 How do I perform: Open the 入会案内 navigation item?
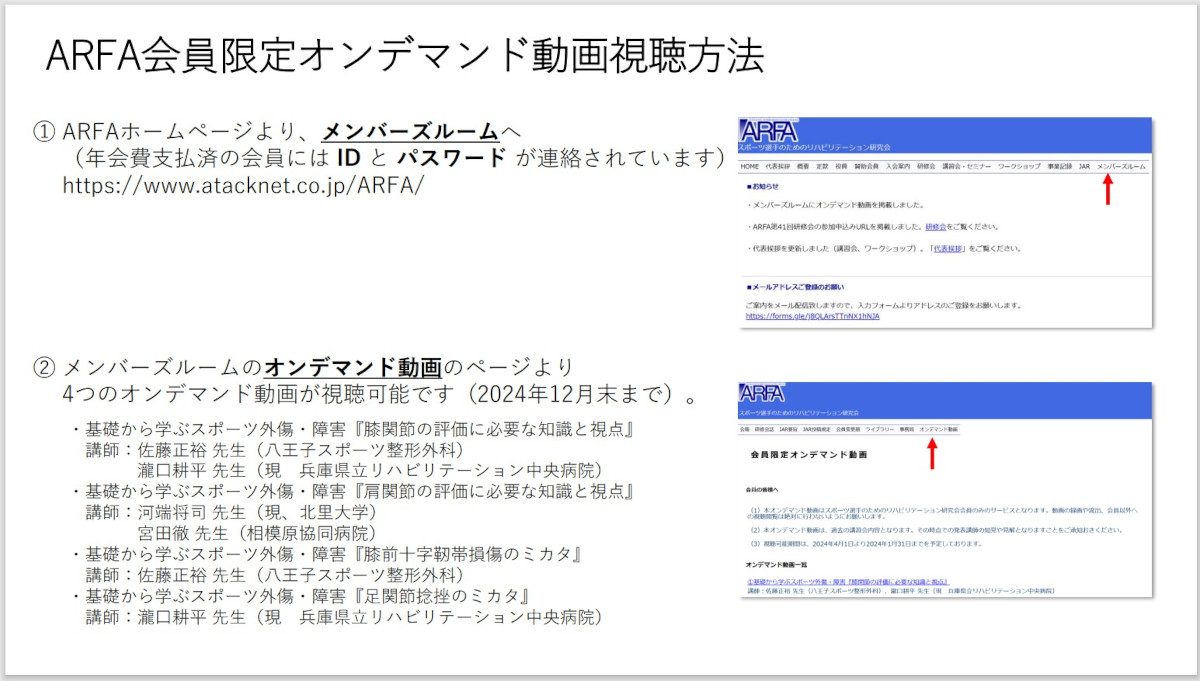click(x=898, y=166)
